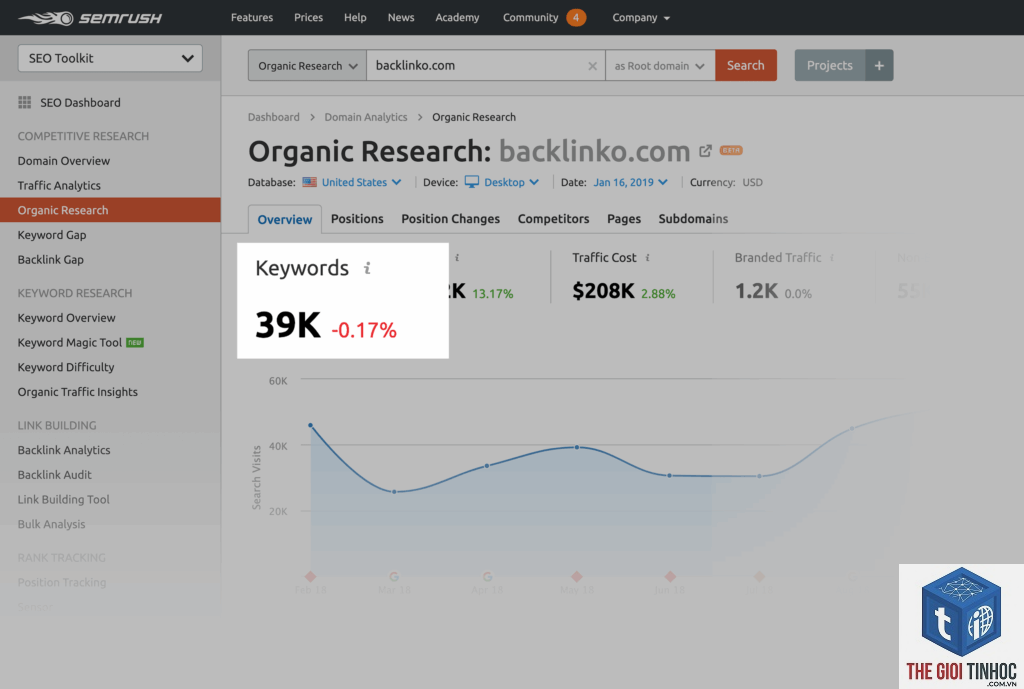1024x689 pixels.
Task: Open Backlink Audit in the sidebar
Action: 55,475
